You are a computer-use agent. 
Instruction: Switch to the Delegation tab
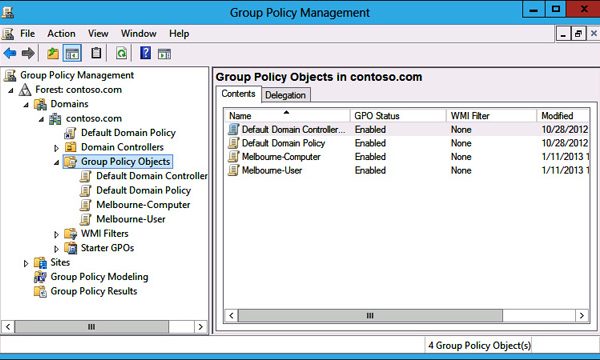(x=285, y=95)
